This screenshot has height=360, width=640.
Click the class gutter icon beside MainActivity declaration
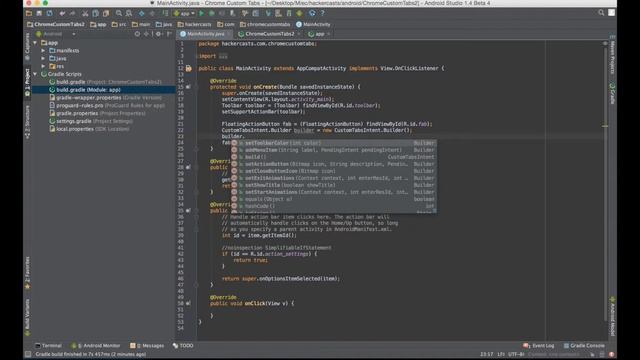point(189,69)
